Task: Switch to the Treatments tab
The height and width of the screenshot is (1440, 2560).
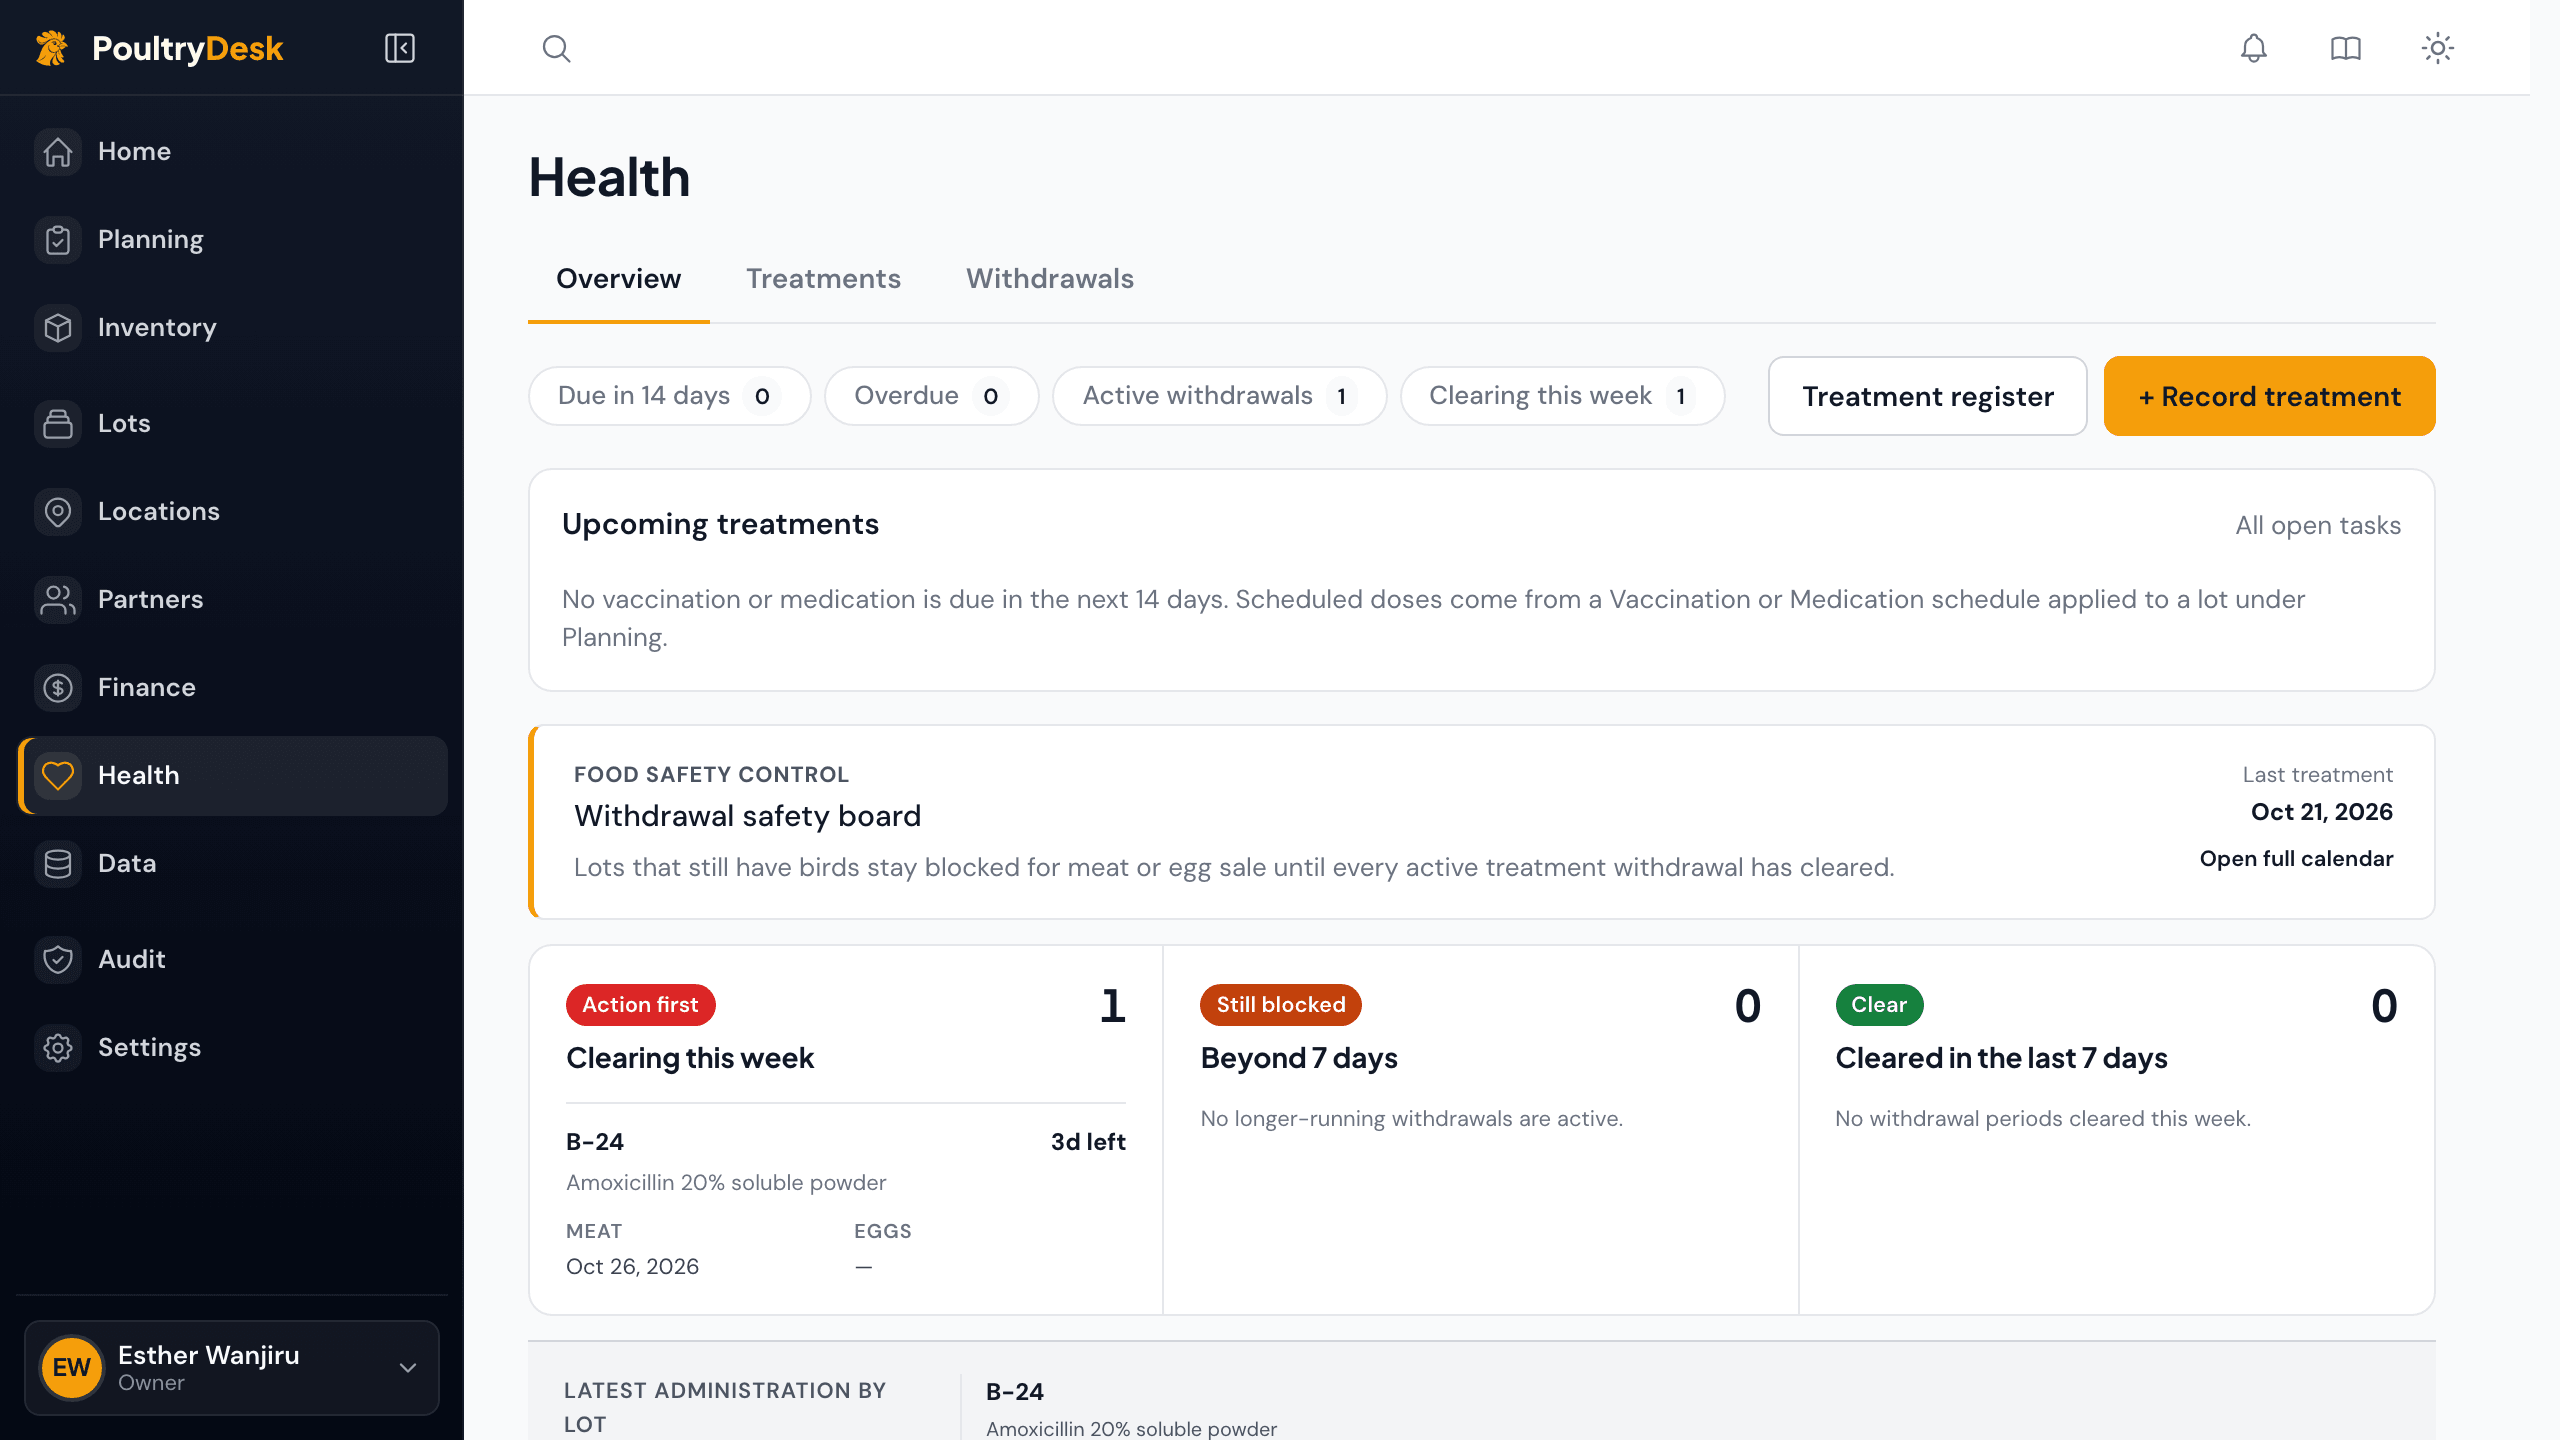Action: coord(823,279)
